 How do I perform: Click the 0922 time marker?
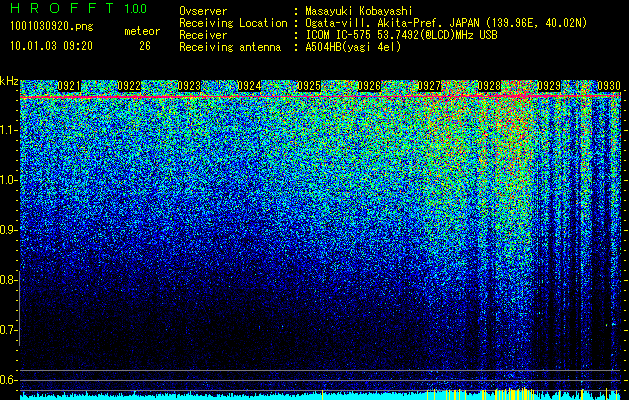coord(129,86)
